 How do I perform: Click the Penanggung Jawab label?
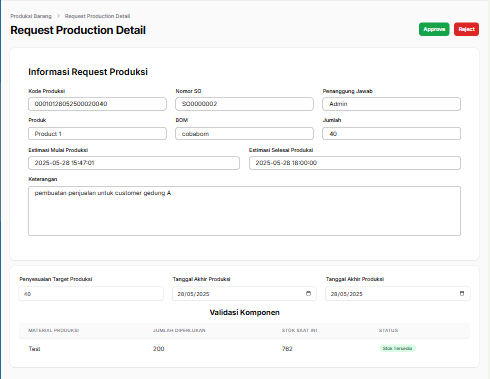348,91
